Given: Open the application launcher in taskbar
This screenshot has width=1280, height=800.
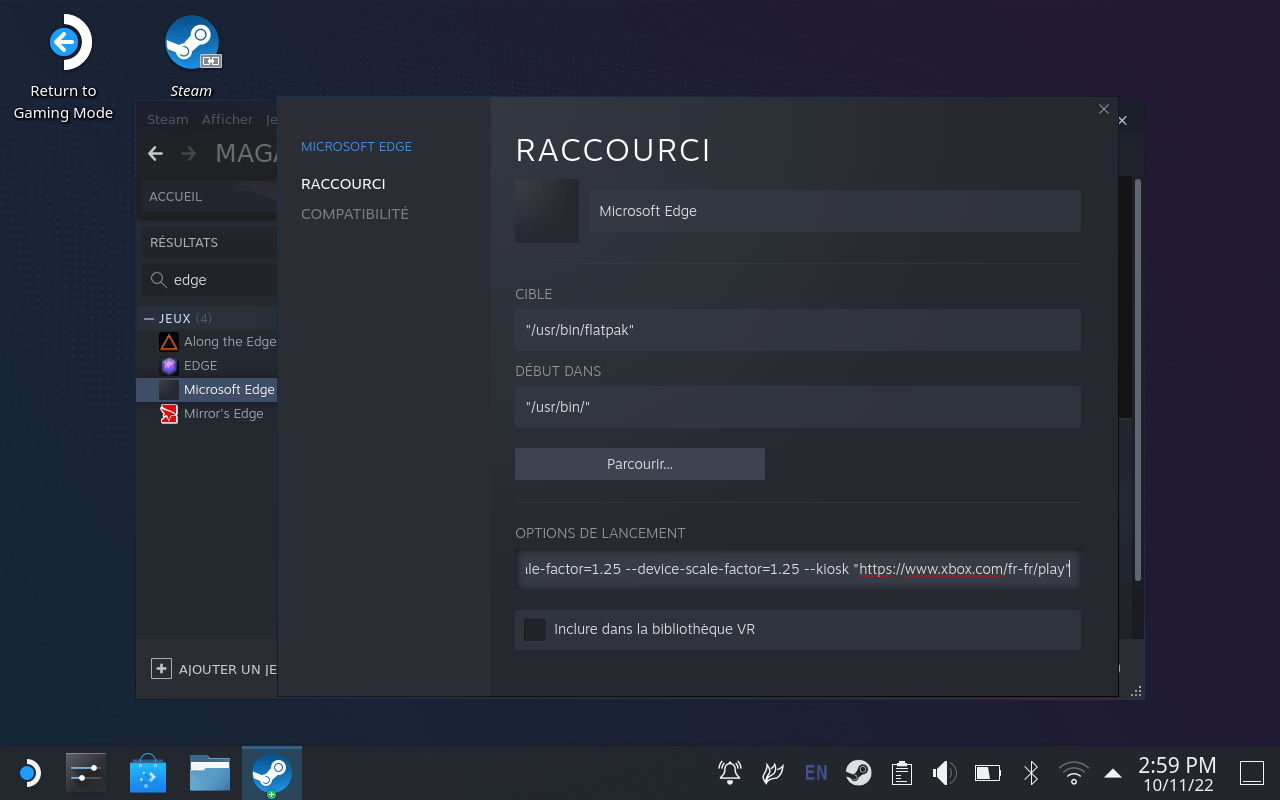Looking at the screenshot, I should click(x=29, y=773).
